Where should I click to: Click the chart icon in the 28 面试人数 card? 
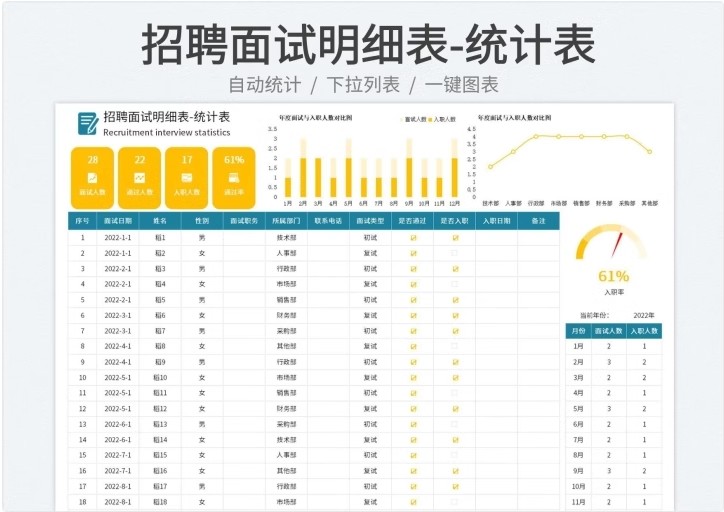[x=92, y=178]
